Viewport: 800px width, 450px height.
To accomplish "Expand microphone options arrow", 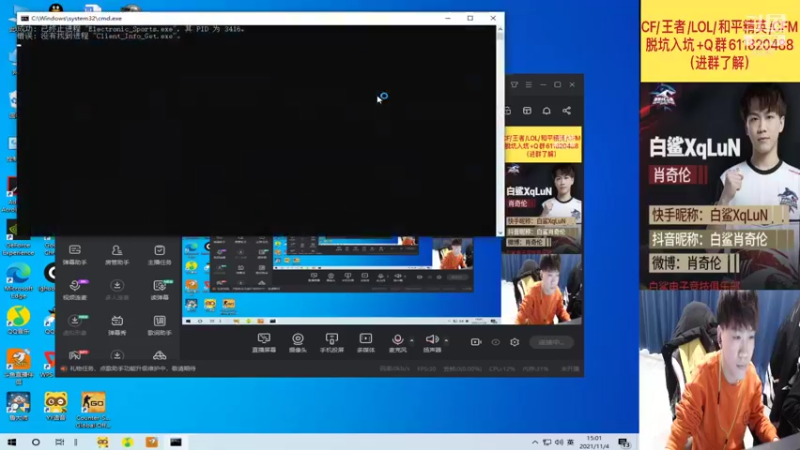I will pyautogui.click(x=412, y=340).
